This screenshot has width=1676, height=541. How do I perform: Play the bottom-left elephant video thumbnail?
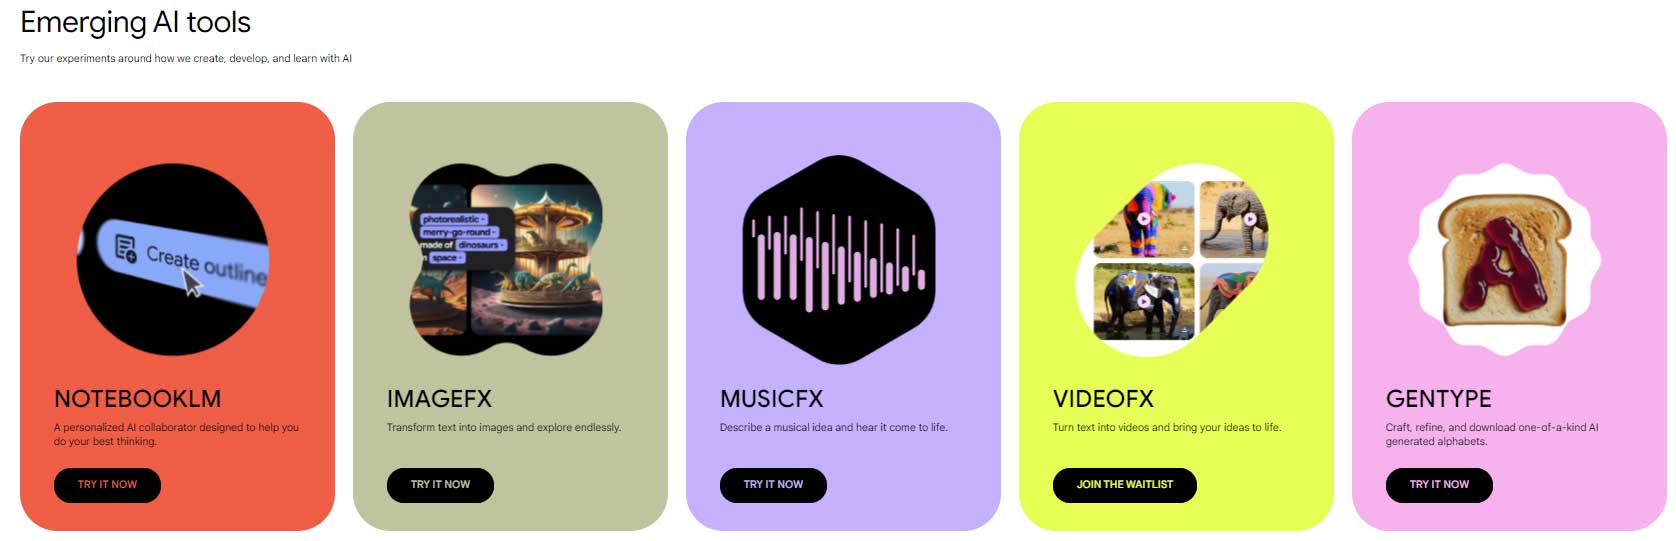tap(1144, 301)
